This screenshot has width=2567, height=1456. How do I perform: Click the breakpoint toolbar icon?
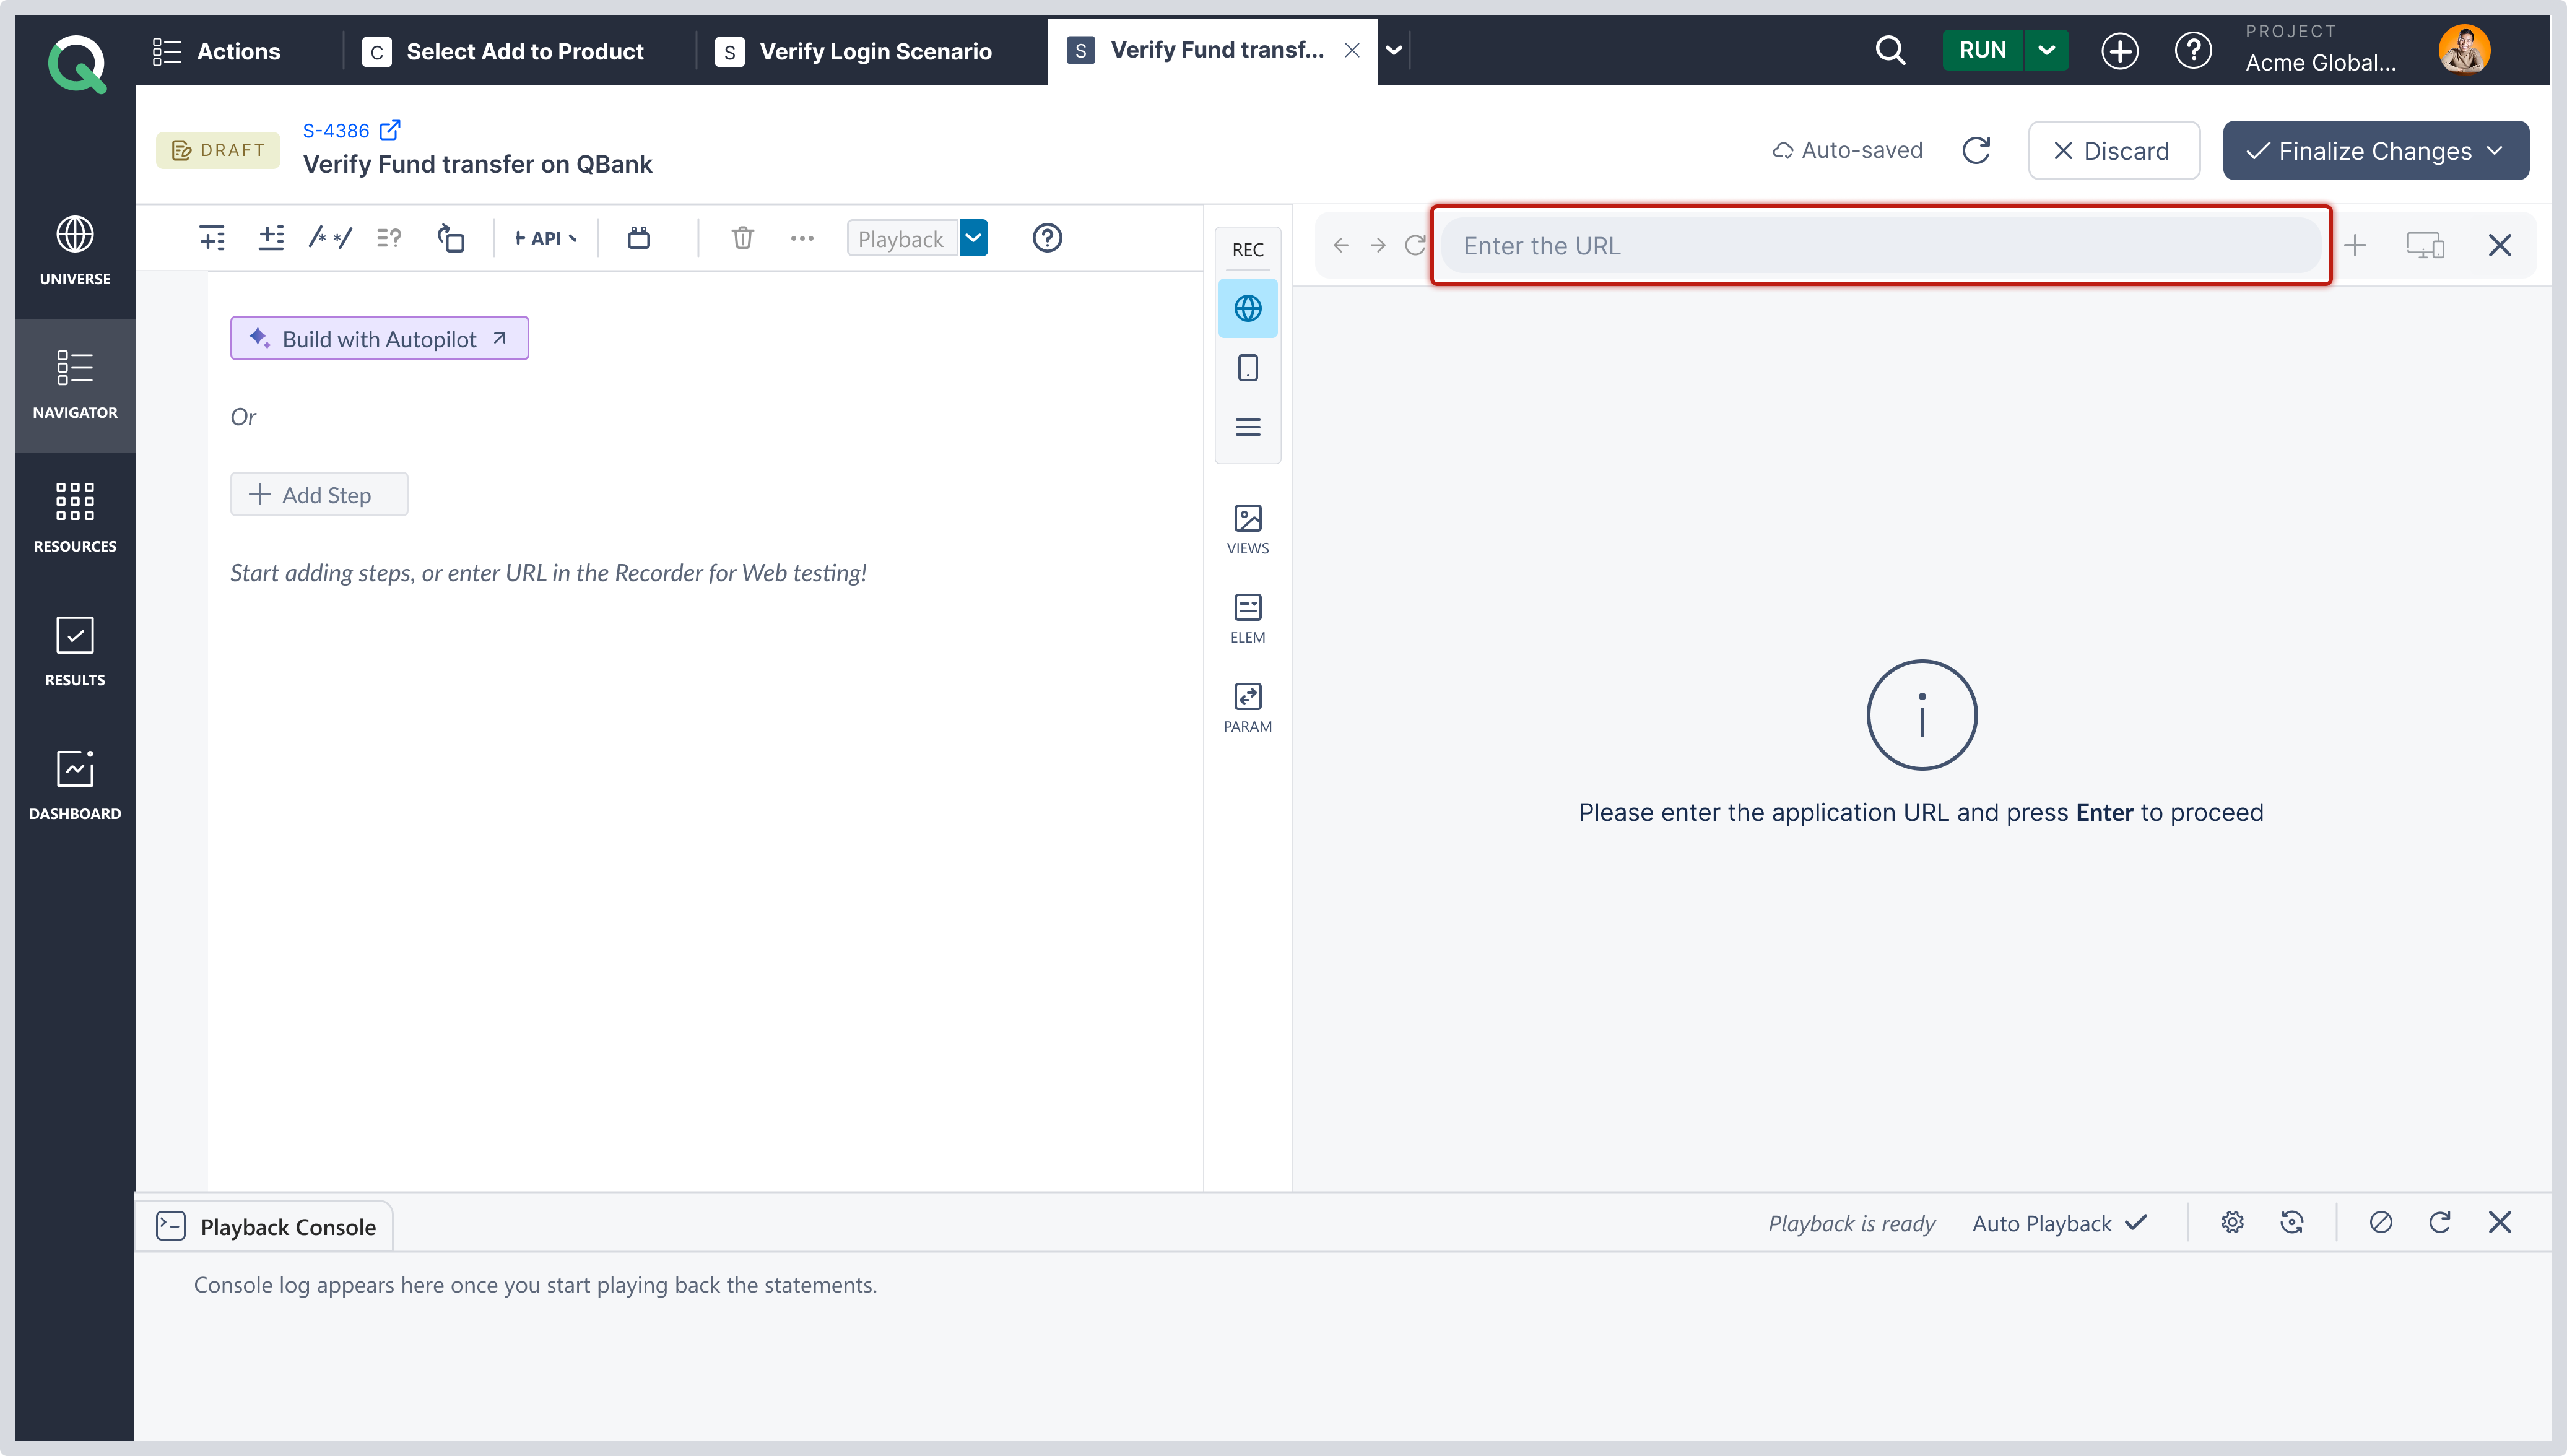[x=639, y=238]
